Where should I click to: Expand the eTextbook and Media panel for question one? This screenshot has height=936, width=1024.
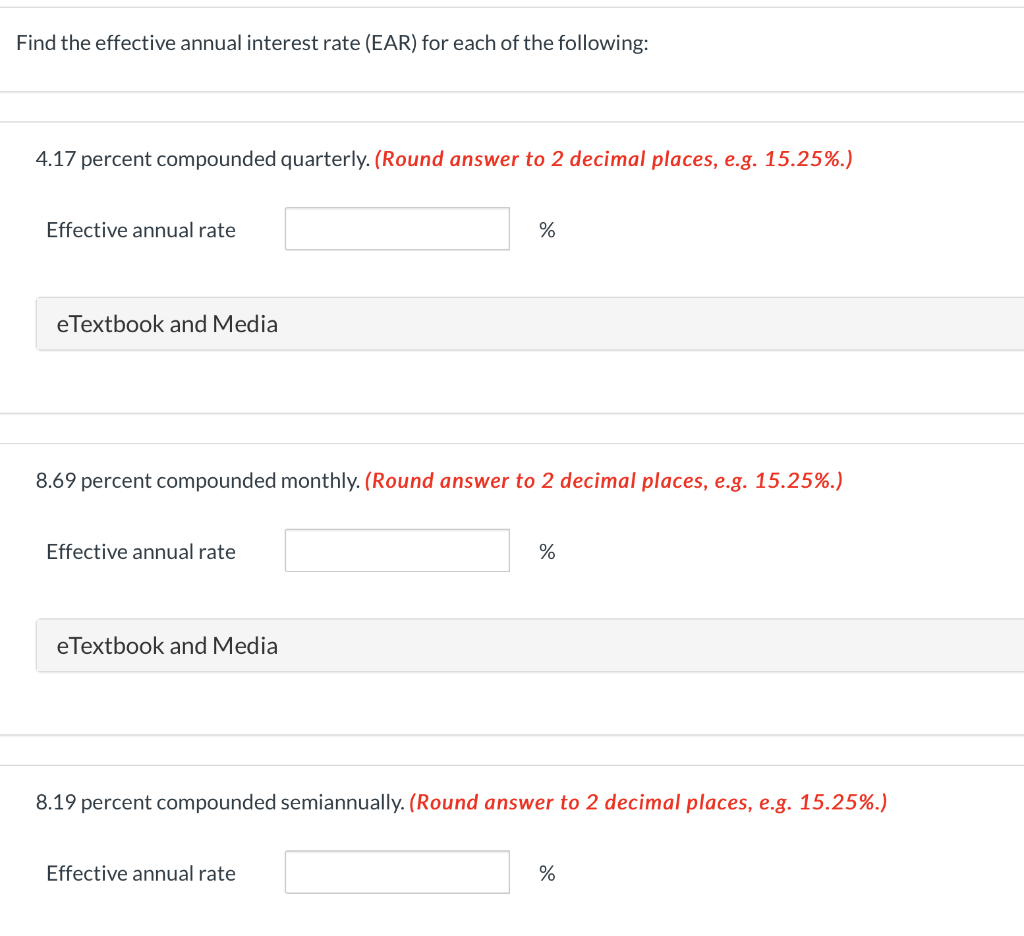pyautogui.click(x=167, y=323)
